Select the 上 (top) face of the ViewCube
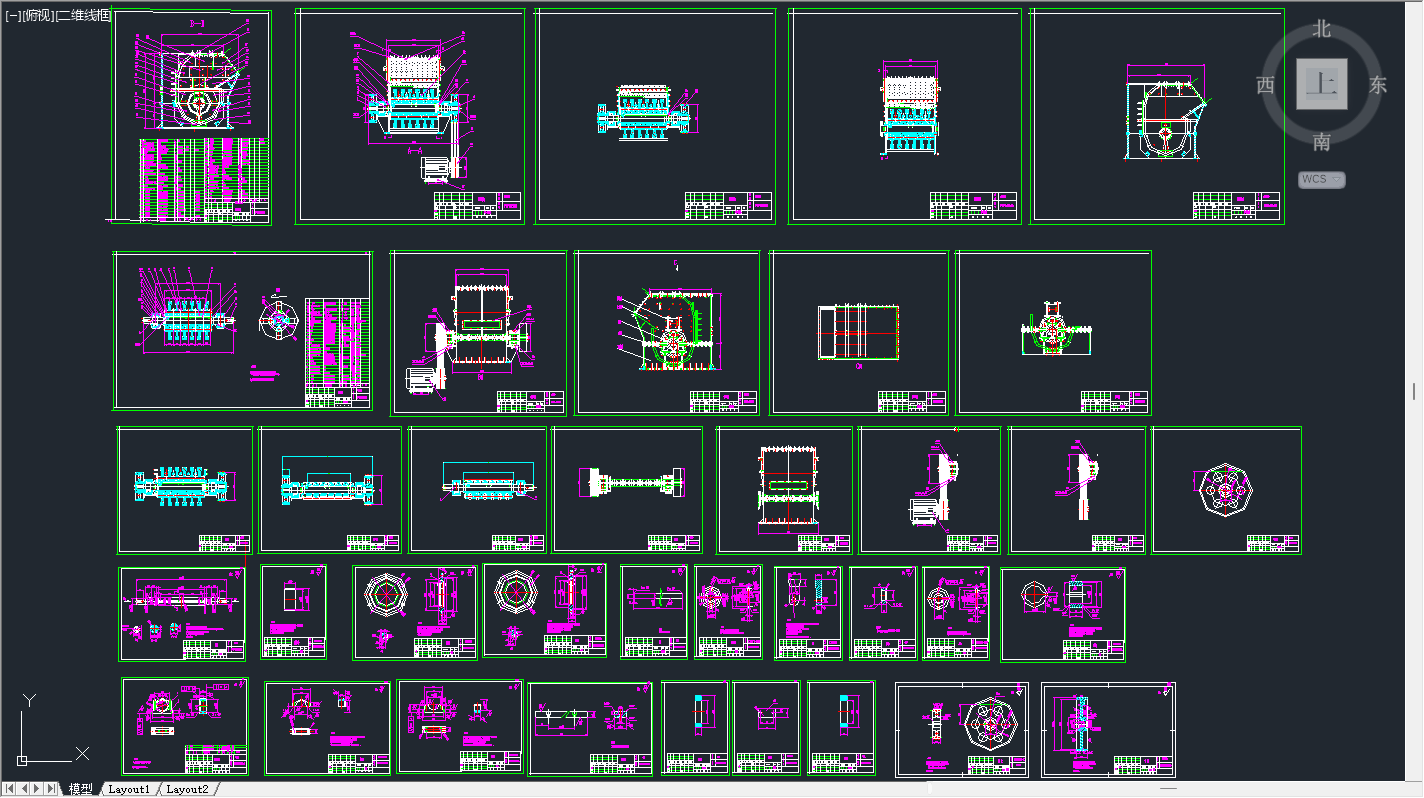Viewport: 1424px width, 798px height. pos(1322,83)
